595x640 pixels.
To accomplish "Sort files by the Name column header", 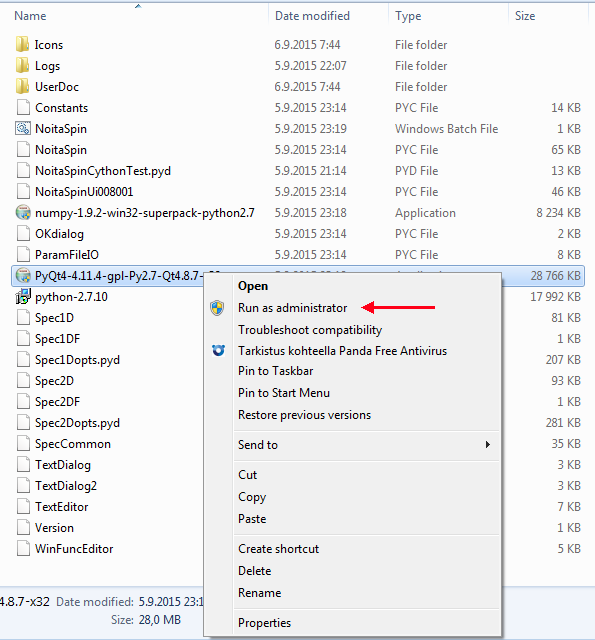I will coord(30,16).
